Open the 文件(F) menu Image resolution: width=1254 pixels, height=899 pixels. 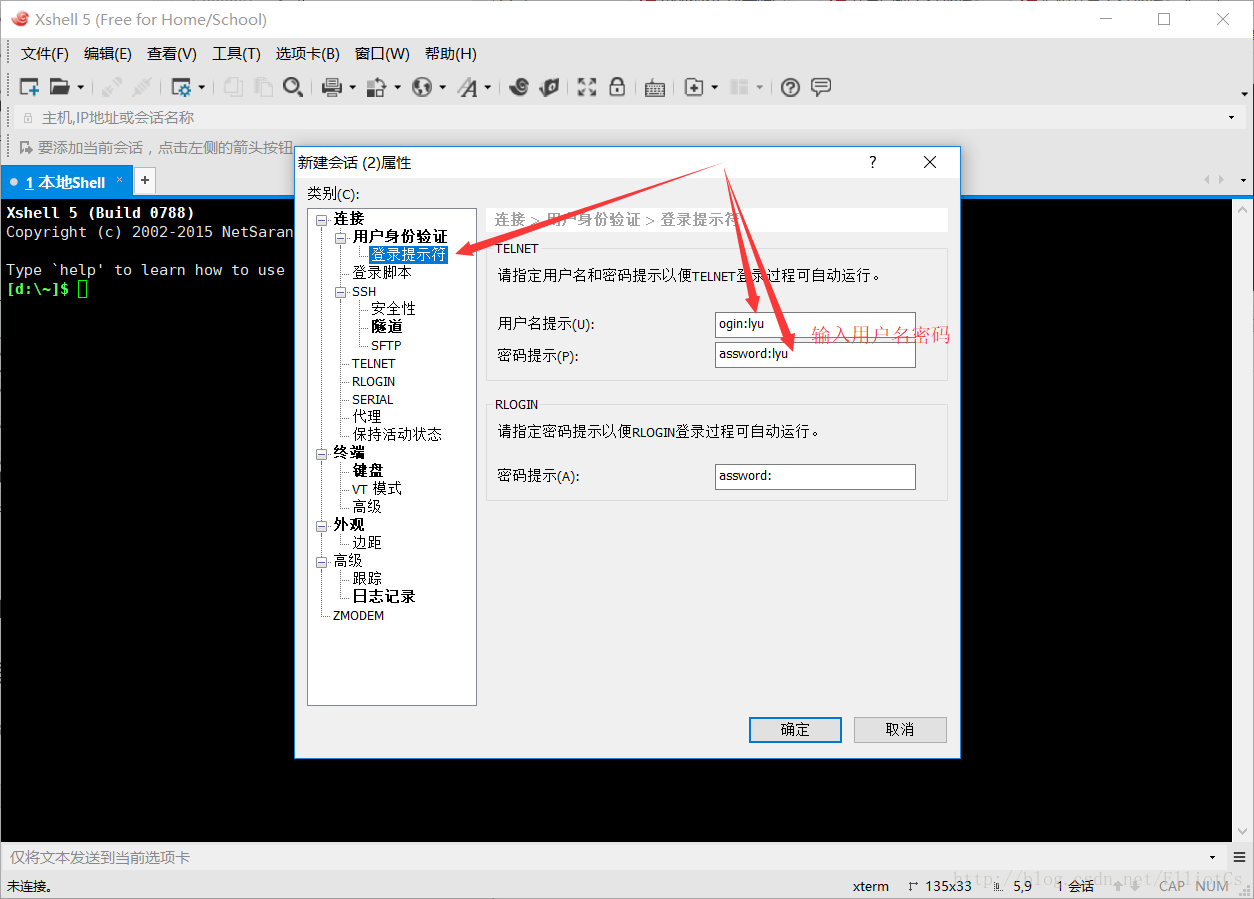pyautogui.click(x=45, y=54)
